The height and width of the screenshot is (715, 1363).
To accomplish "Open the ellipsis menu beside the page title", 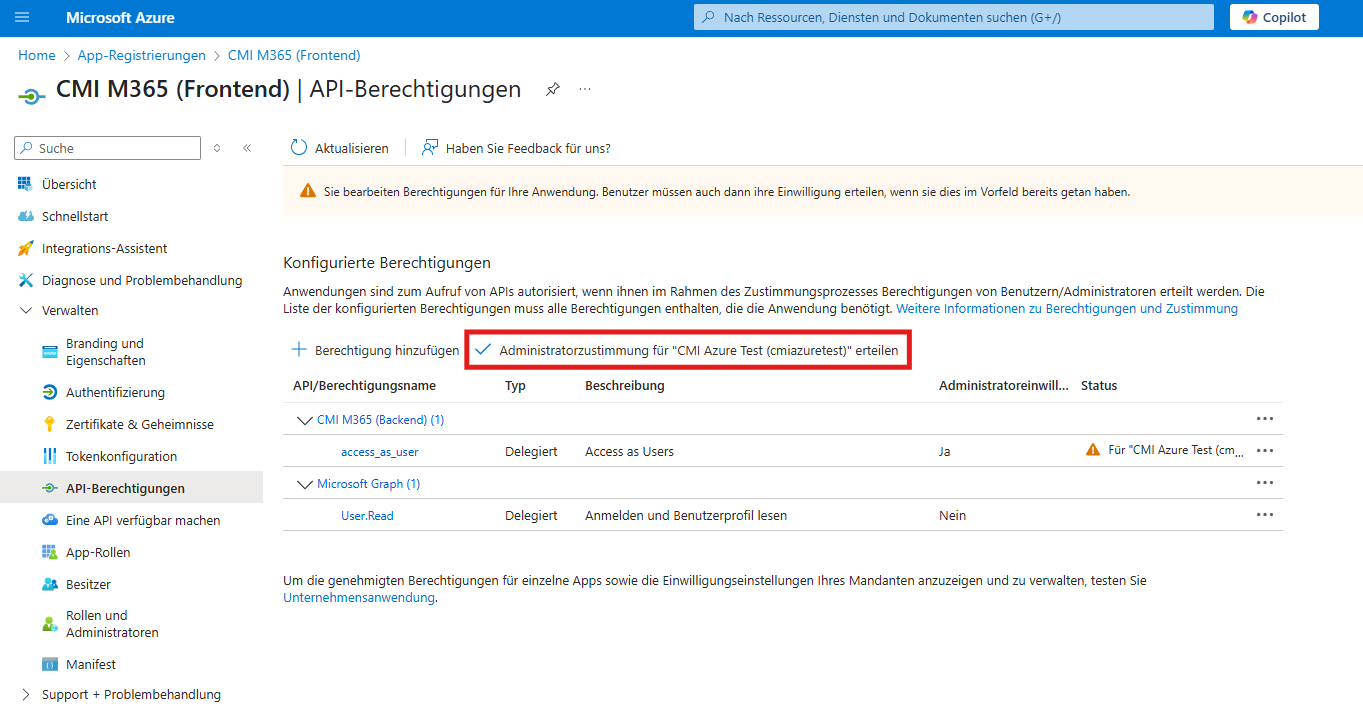I will (x=585, y=89).
